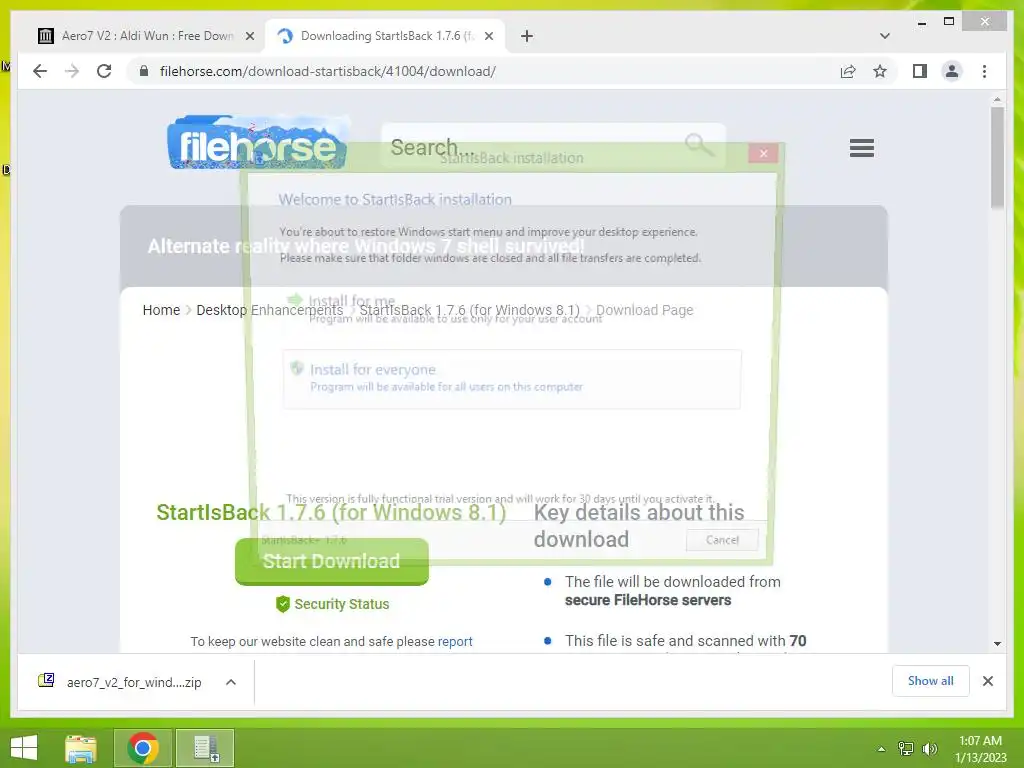The height and width of the screenshot is (768, 1024).
Task: Click the search magnifier icon
Action: [x=699, y=145]
